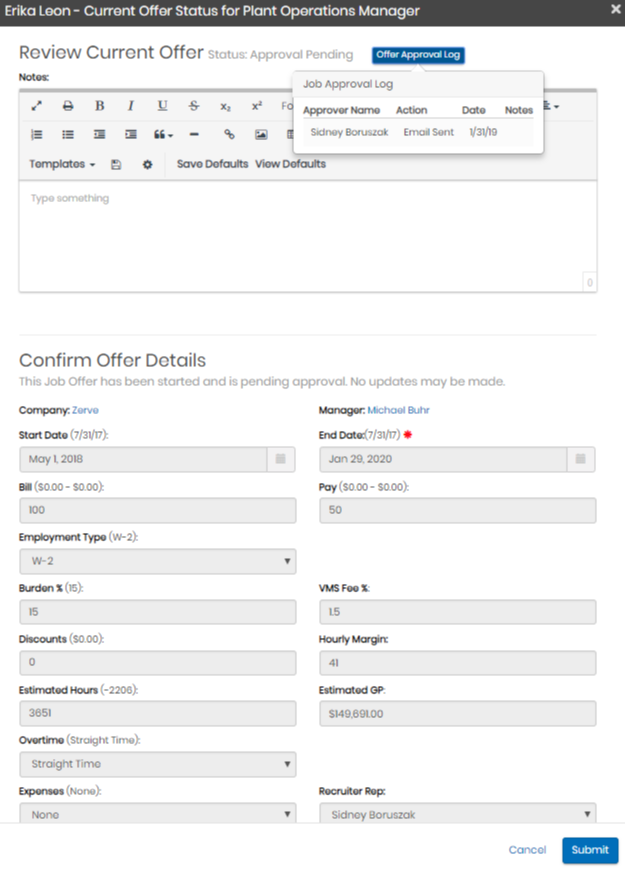
Task: Click the print icon in editor toolbar
Action: [68, 106]
